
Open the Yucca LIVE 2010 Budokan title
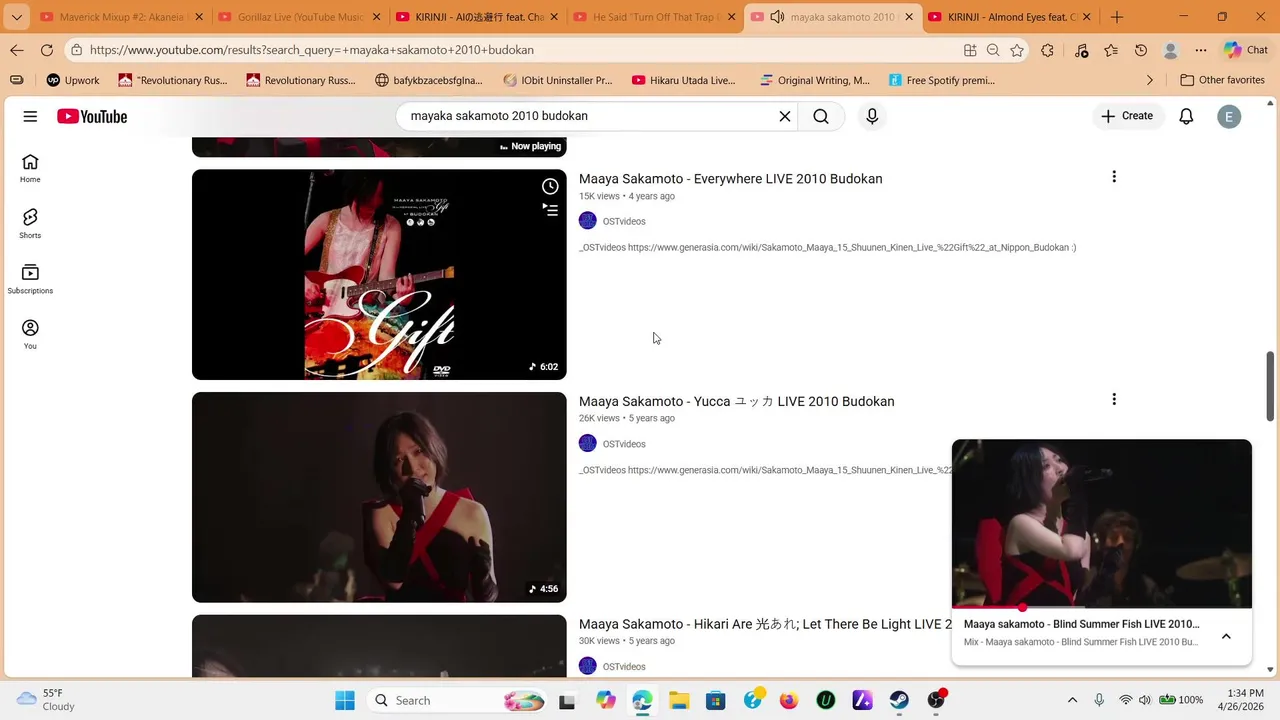(x=736, y=401)
